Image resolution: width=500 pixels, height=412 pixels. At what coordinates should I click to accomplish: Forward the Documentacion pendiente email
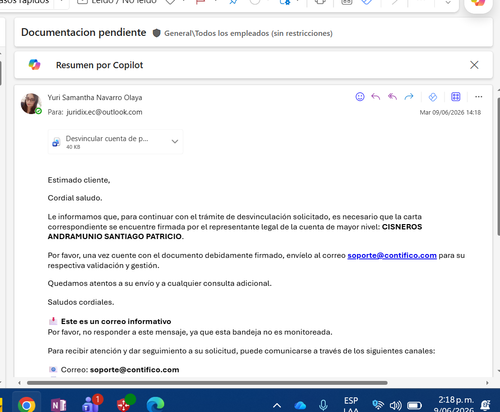point(409,97)
